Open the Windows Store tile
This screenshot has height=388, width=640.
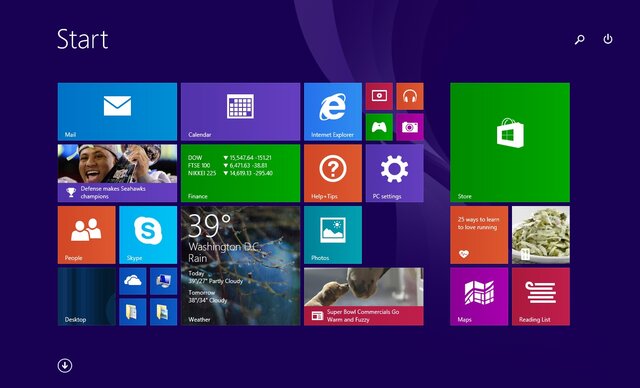coord(510,142)
